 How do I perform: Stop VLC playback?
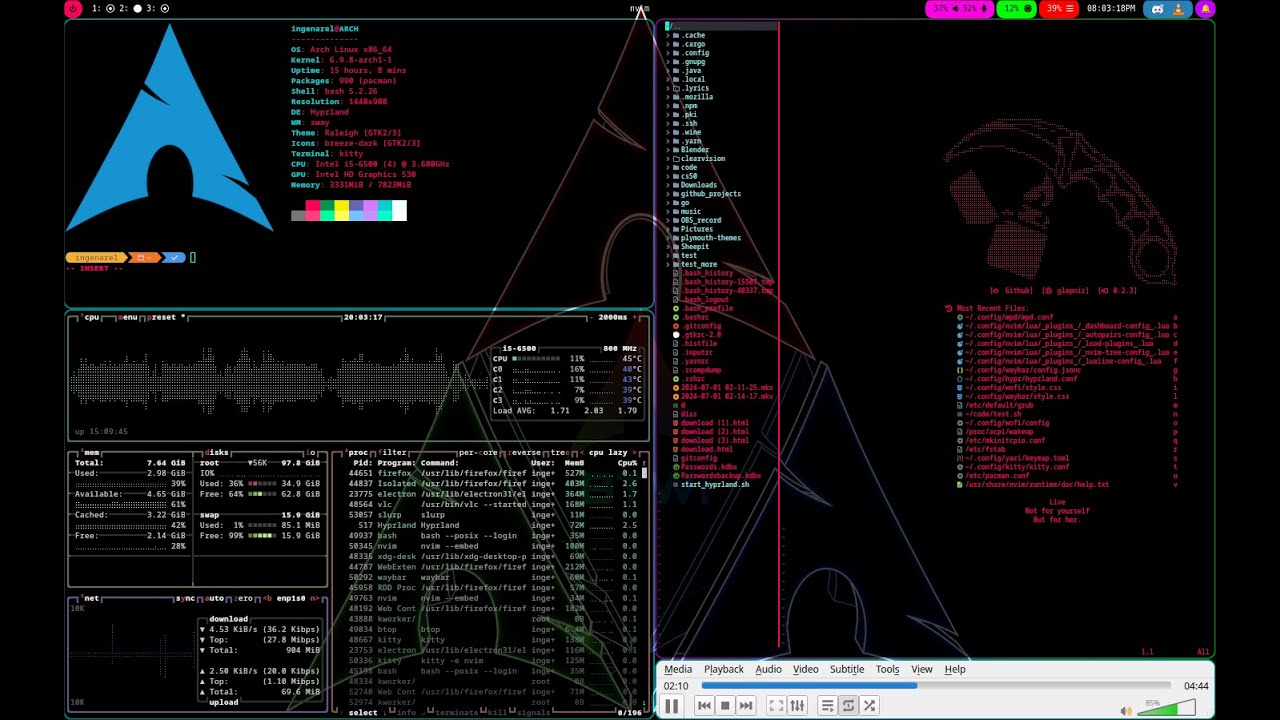pos(725,706)
